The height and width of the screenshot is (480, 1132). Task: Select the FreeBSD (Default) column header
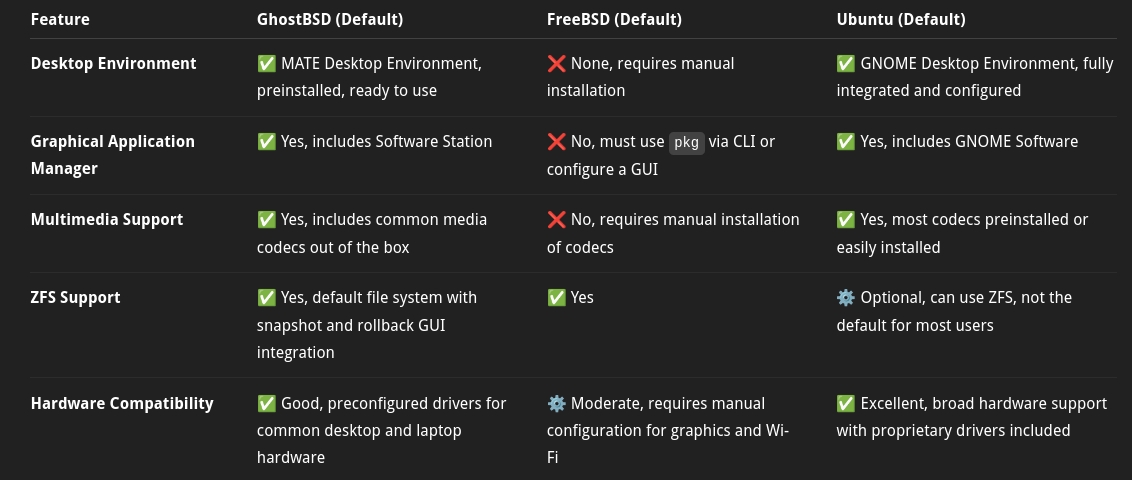[614, 19]
